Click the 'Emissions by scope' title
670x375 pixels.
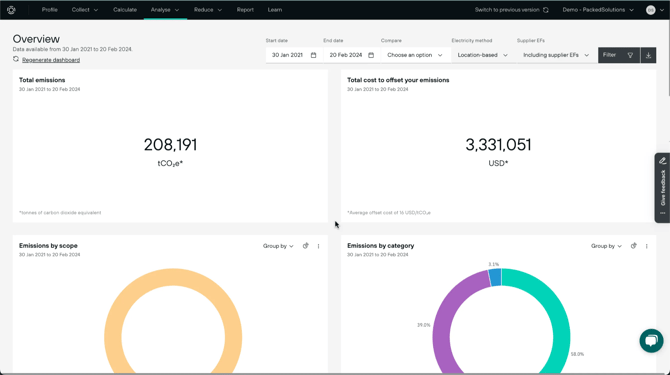tap(48, 246)
